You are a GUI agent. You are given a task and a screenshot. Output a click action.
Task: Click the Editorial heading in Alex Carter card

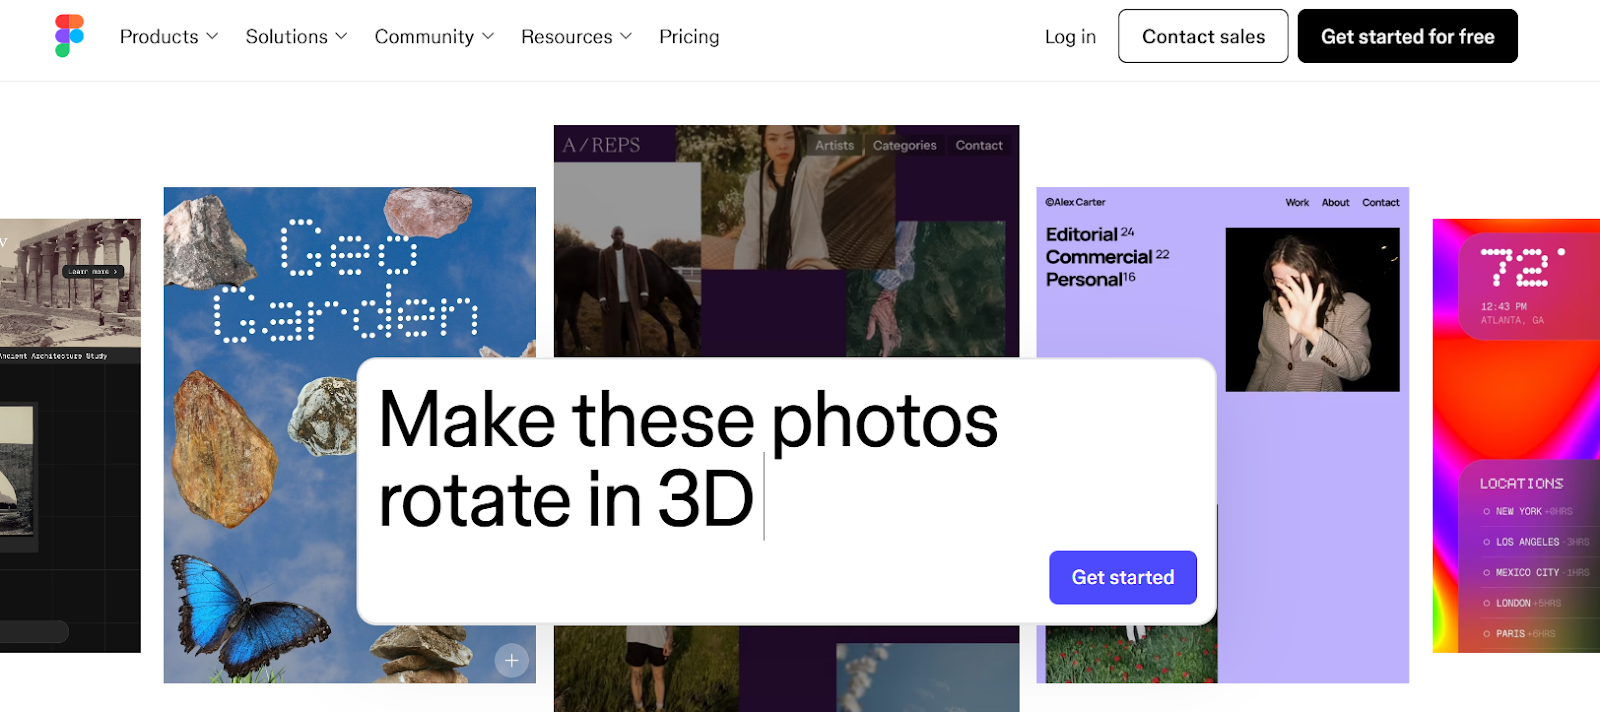(x=1082, y=235)
